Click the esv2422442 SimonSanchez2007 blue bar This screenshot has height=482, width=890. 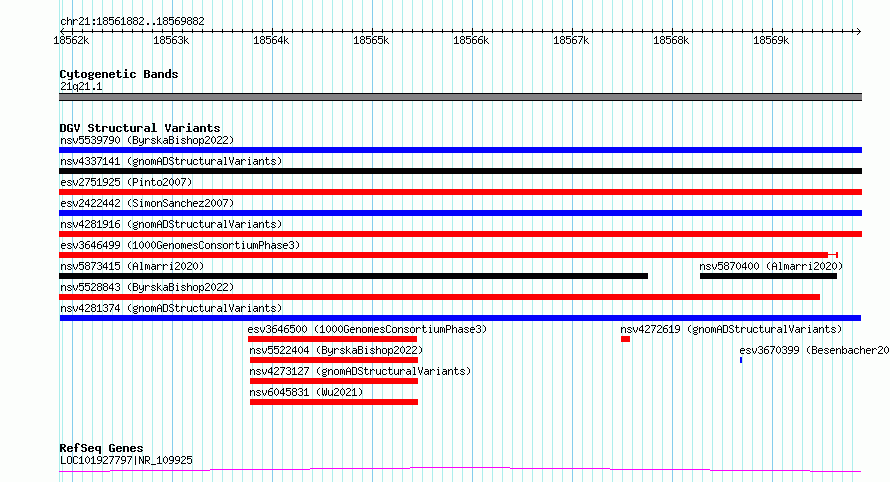[460, 213]
